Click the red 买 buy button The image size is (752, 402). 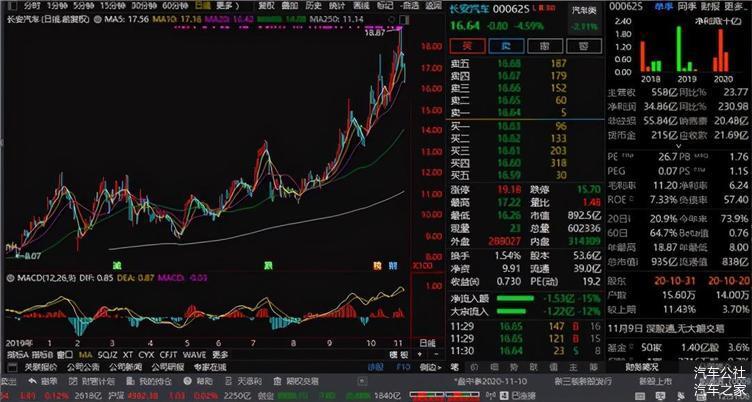[x=468, y=46]
